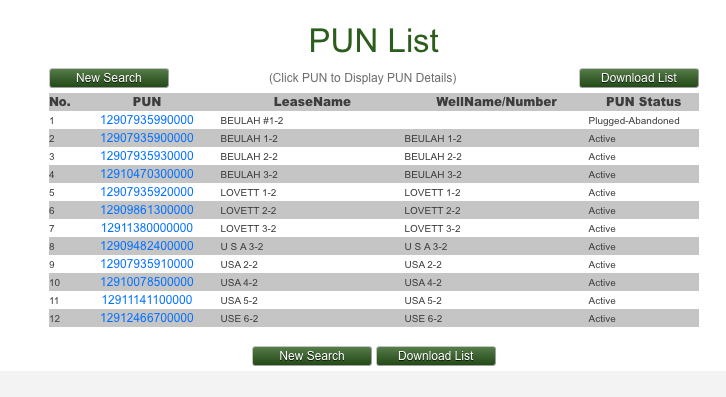Select well name USA 2-2

[x=423, y=265]
